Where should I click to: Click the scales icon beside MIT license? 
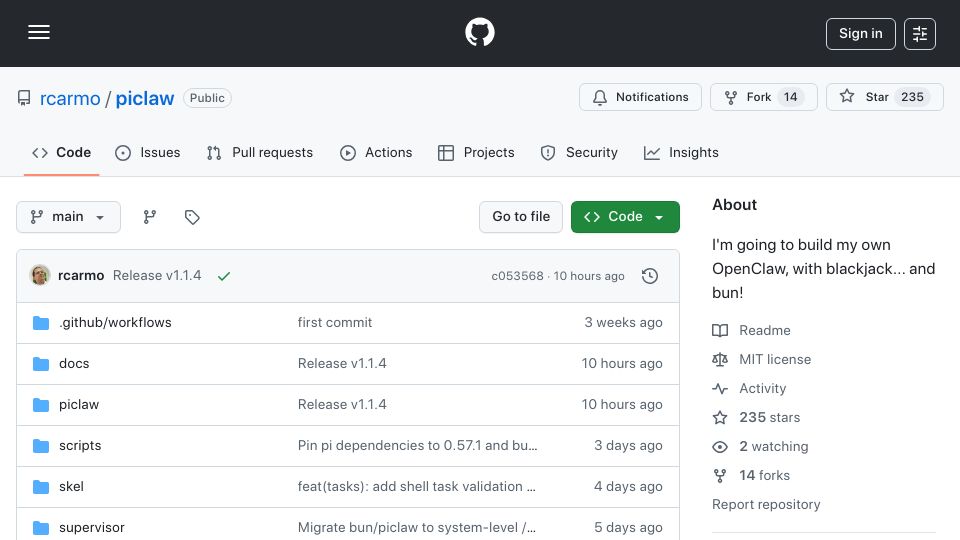(720, 359)
